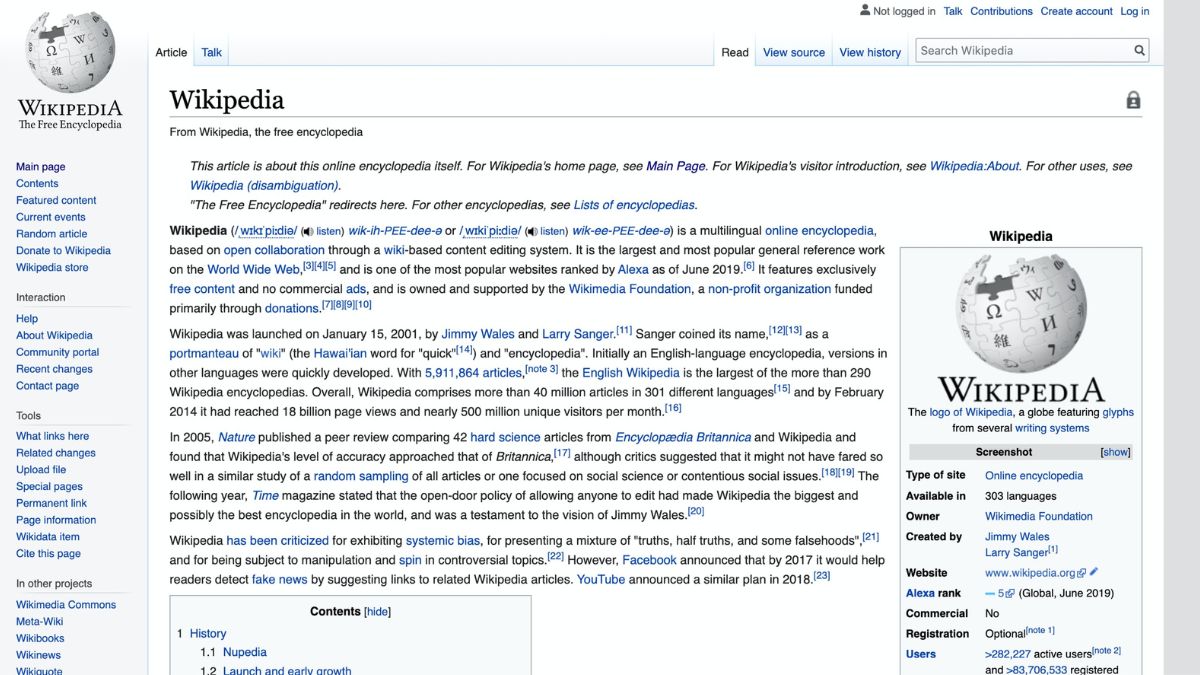Click Create account link
This screenshot has width=1200, height=675.
(x=1076, y=11)
